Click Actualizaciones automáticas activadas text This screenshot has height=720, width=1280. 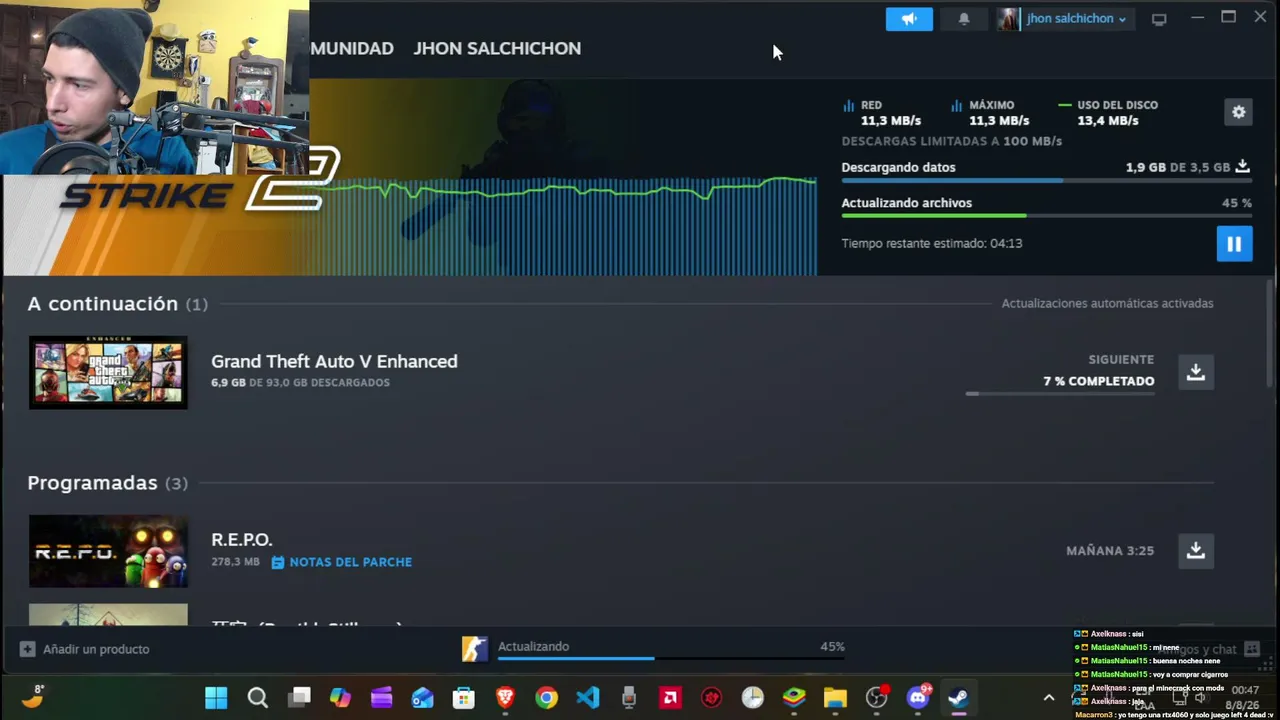point(1108,303)
